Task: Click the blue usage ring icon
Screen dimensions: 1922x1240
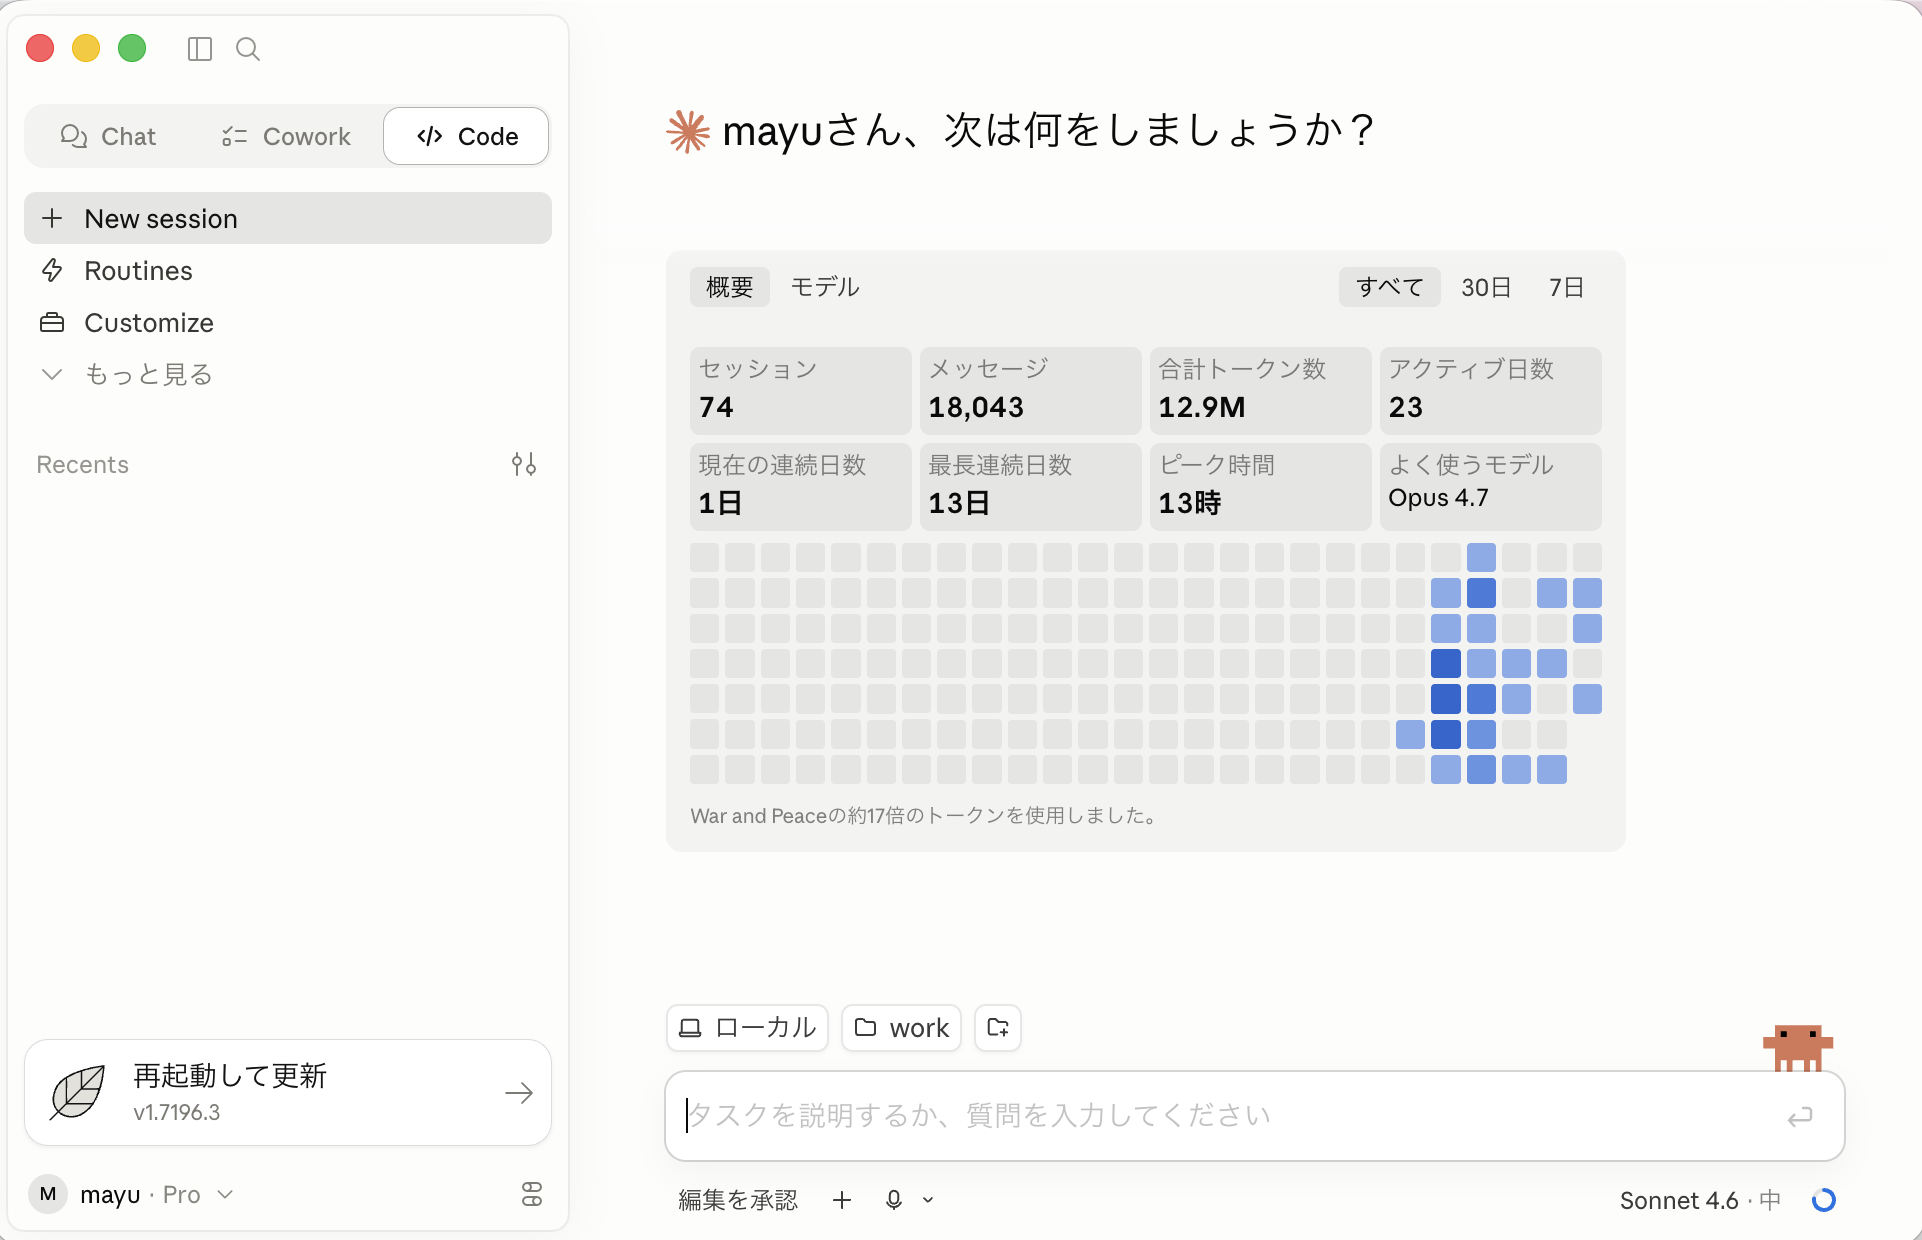Action: [x=1824, y=1200]
